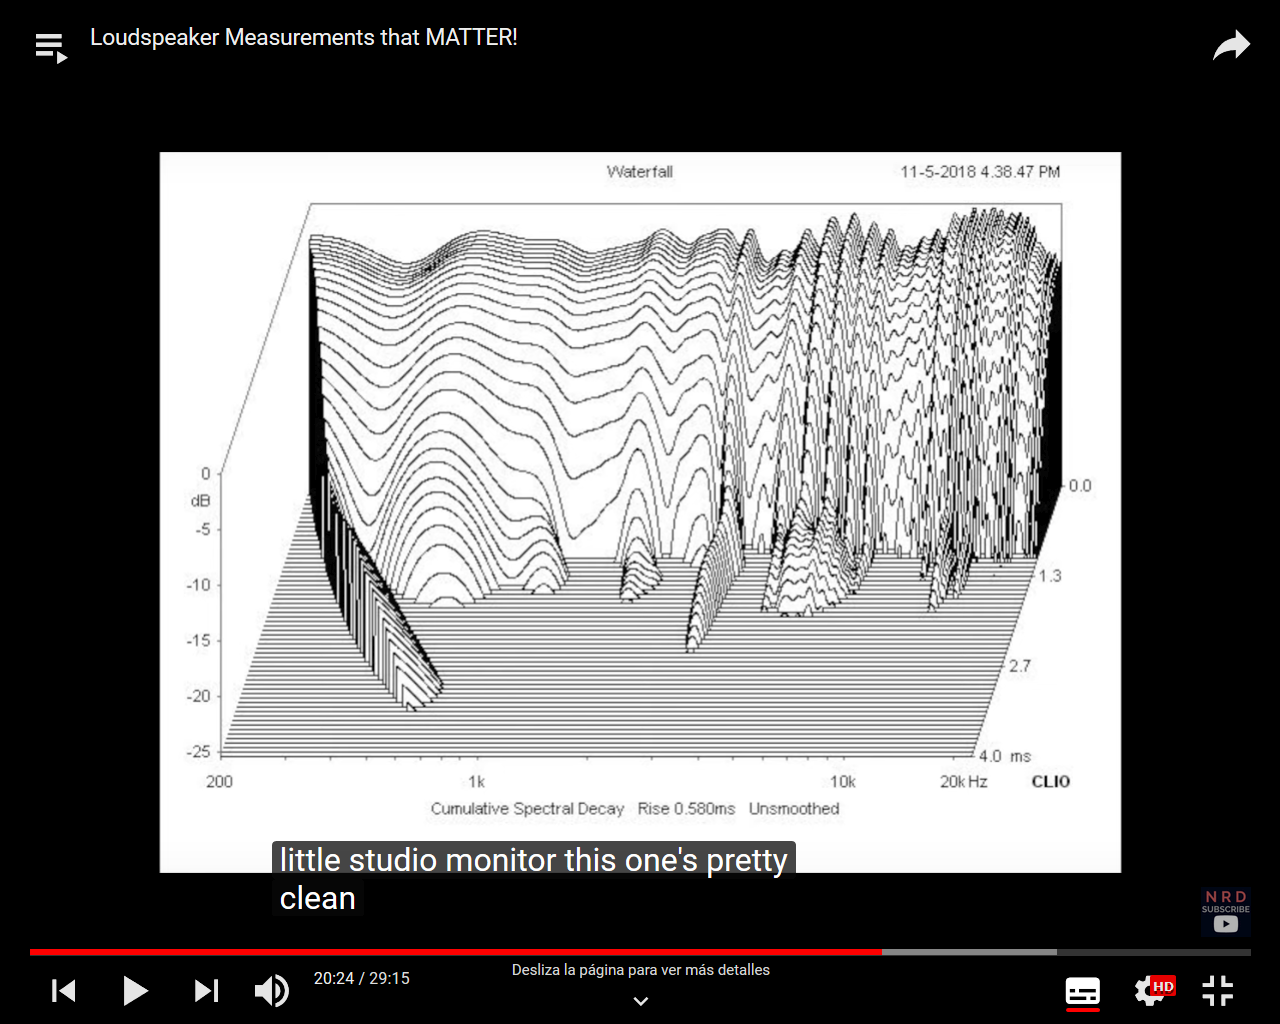Expand more details with the down chevron
Image resolution: width=1280 pixels, height=1024 pixels.
coord(641,1001)
